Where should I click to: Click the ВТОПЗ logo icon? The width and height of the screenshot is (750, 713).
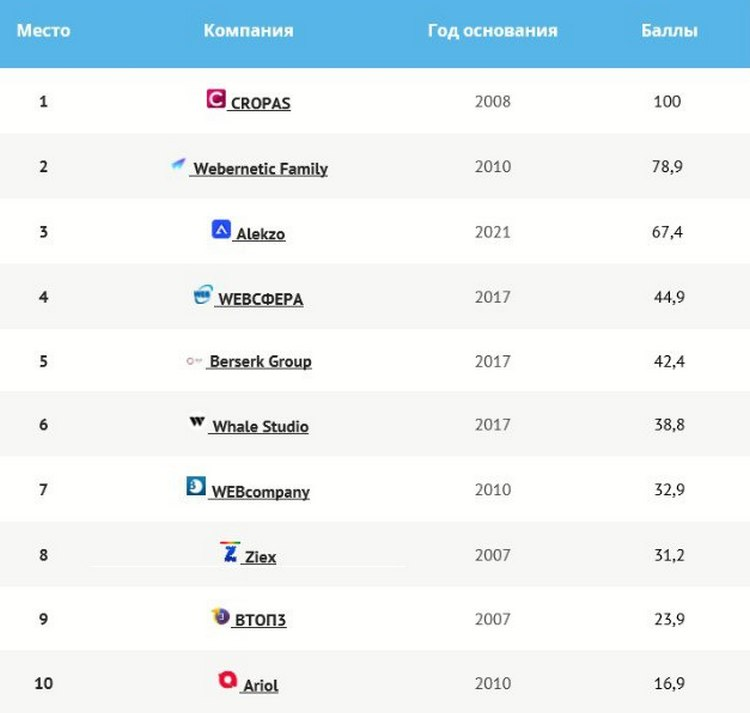click(x=220, y=617)
